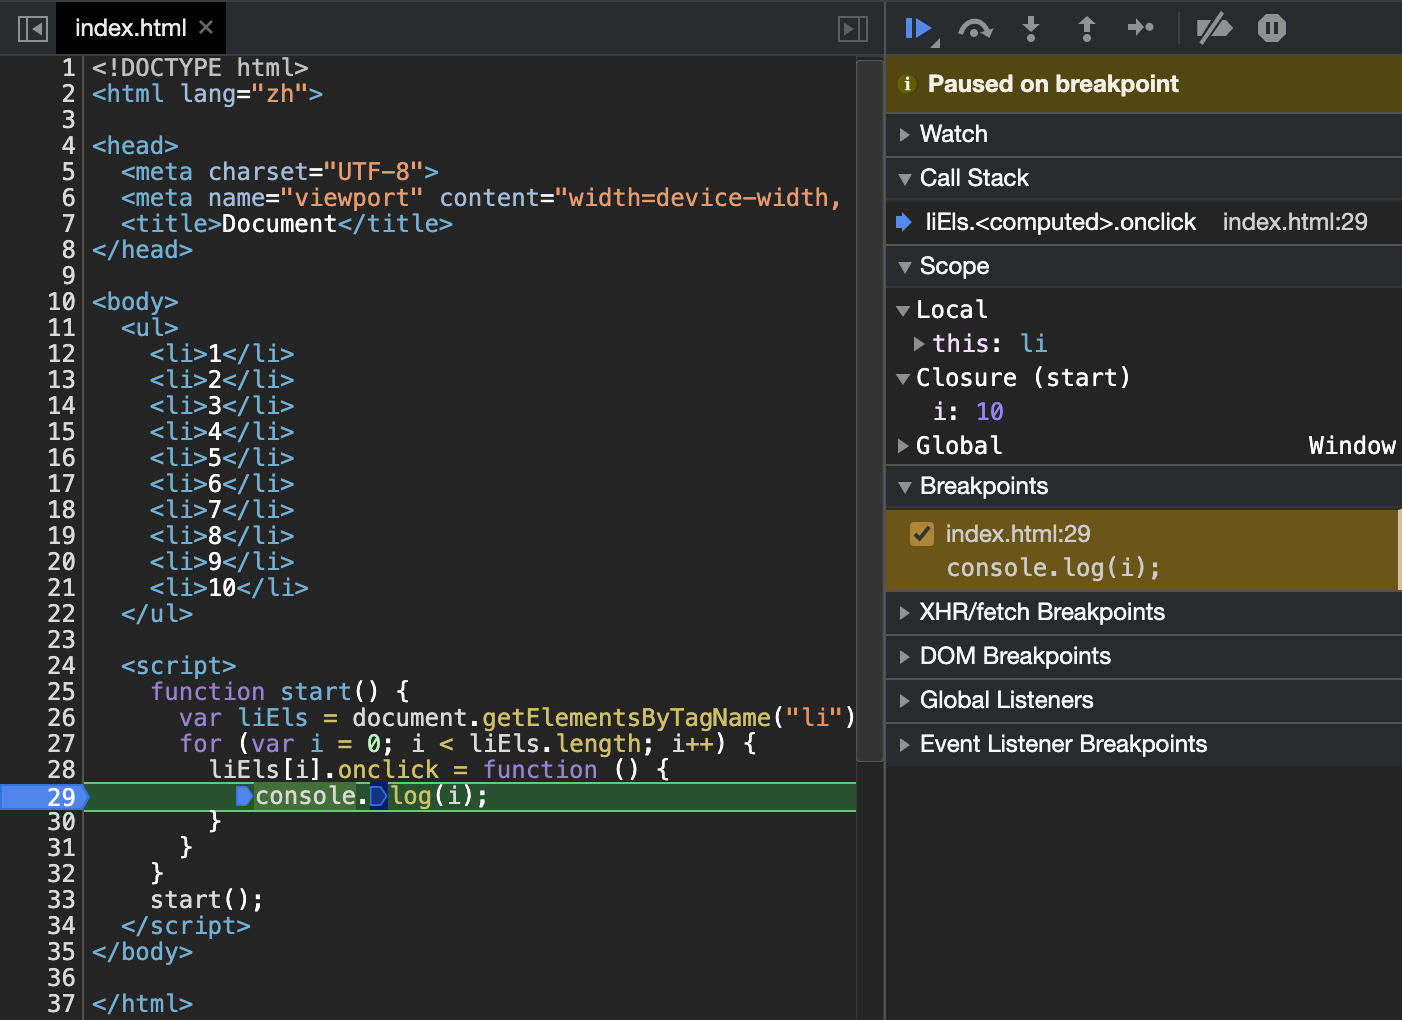Collapse the Closure (start) scope
This screenshot has height=1020, width=1402.
[x=903, y=379]
